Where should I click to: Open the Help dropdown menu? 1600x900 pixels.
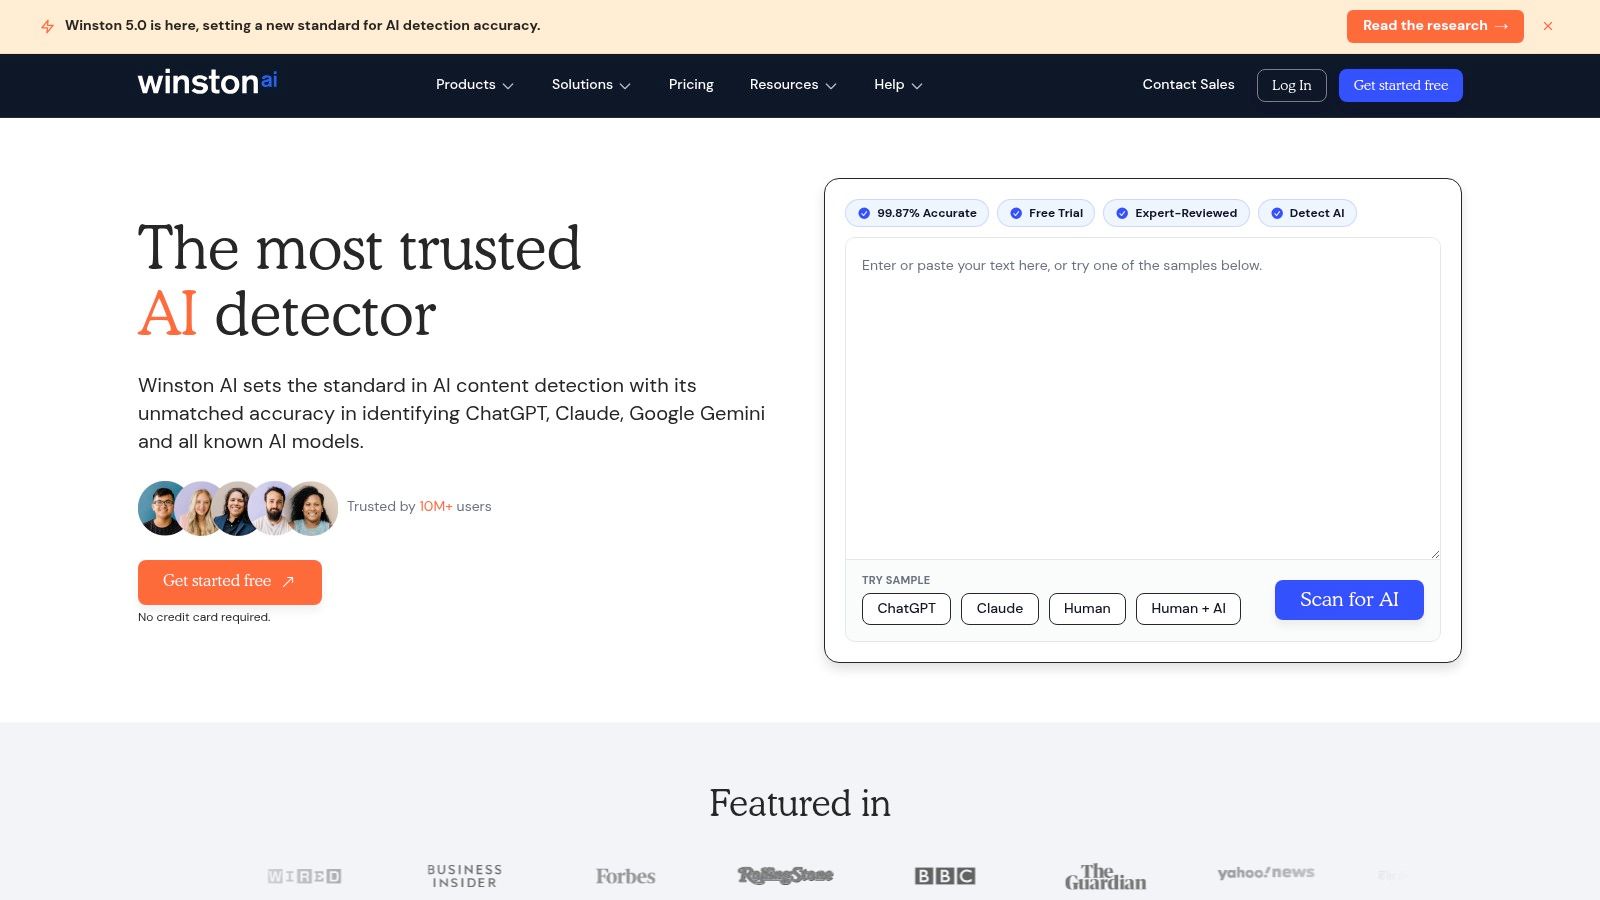point(898,85)
